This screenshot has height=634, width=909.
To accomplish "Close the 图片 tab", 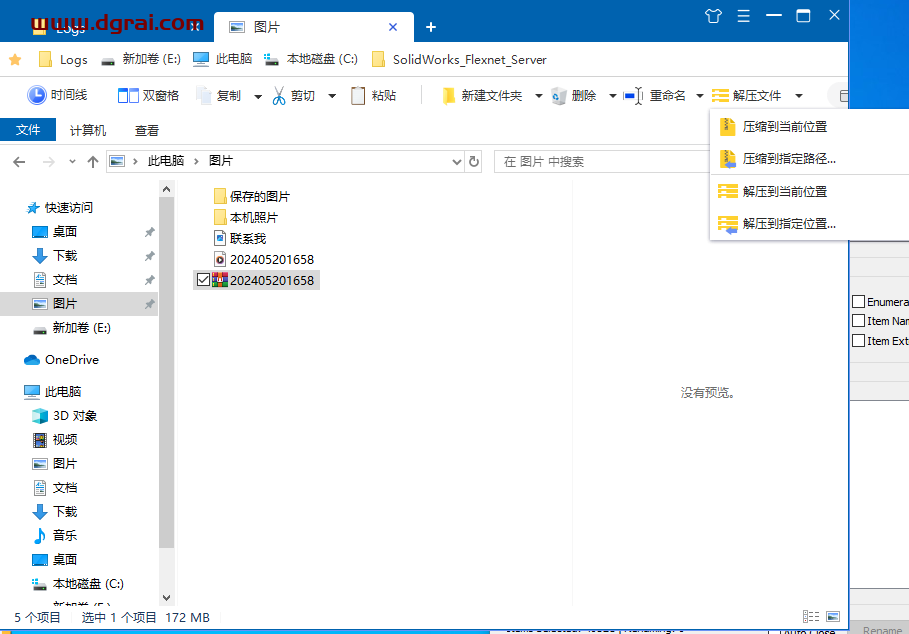I will (393, 27).
